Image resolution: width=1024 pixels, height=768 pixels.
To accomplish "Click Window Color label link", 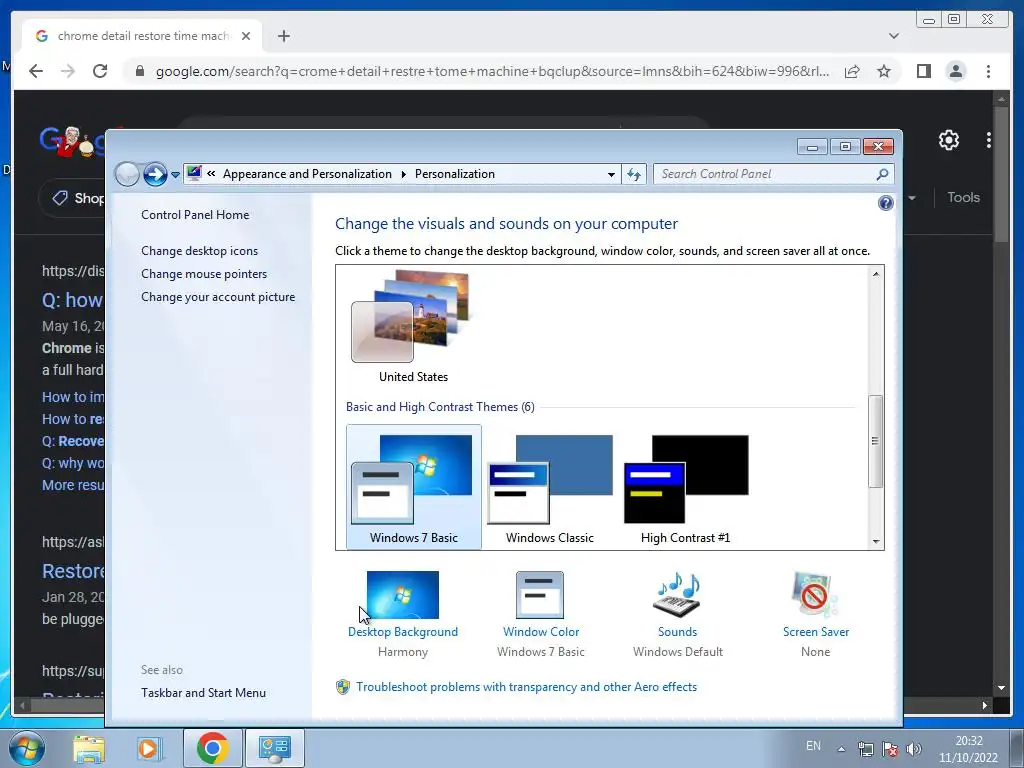I will [541, 632].
